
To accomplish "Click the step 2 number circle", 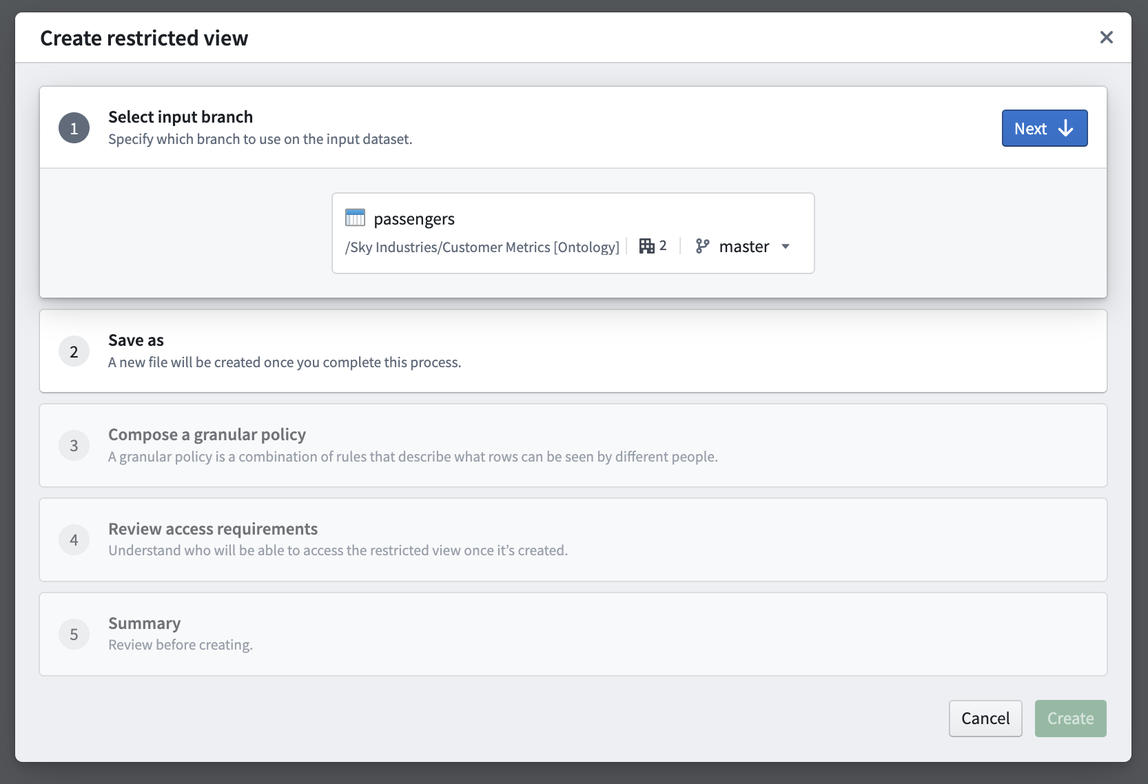I will point(74,351).
